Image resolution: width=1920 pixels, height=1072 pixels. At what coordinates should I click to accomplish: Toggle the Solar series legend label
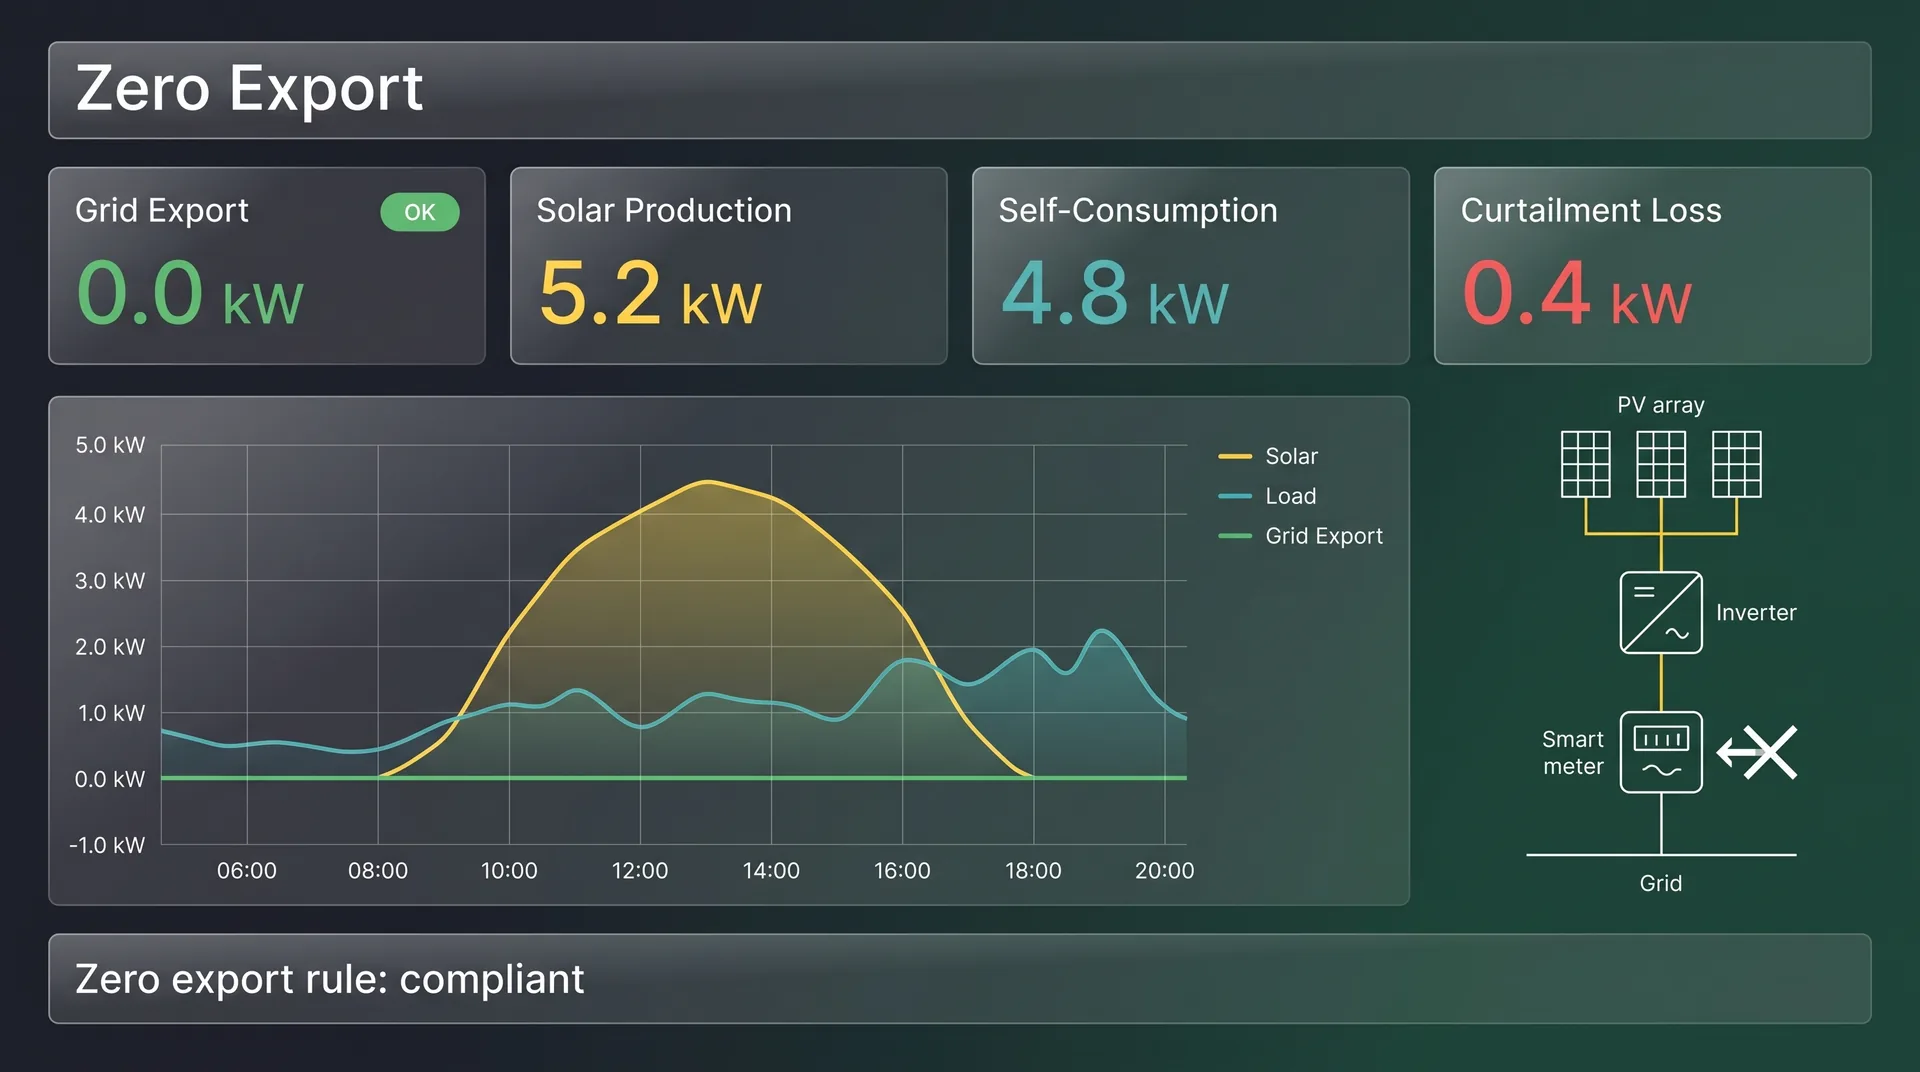pos(1292,456)
